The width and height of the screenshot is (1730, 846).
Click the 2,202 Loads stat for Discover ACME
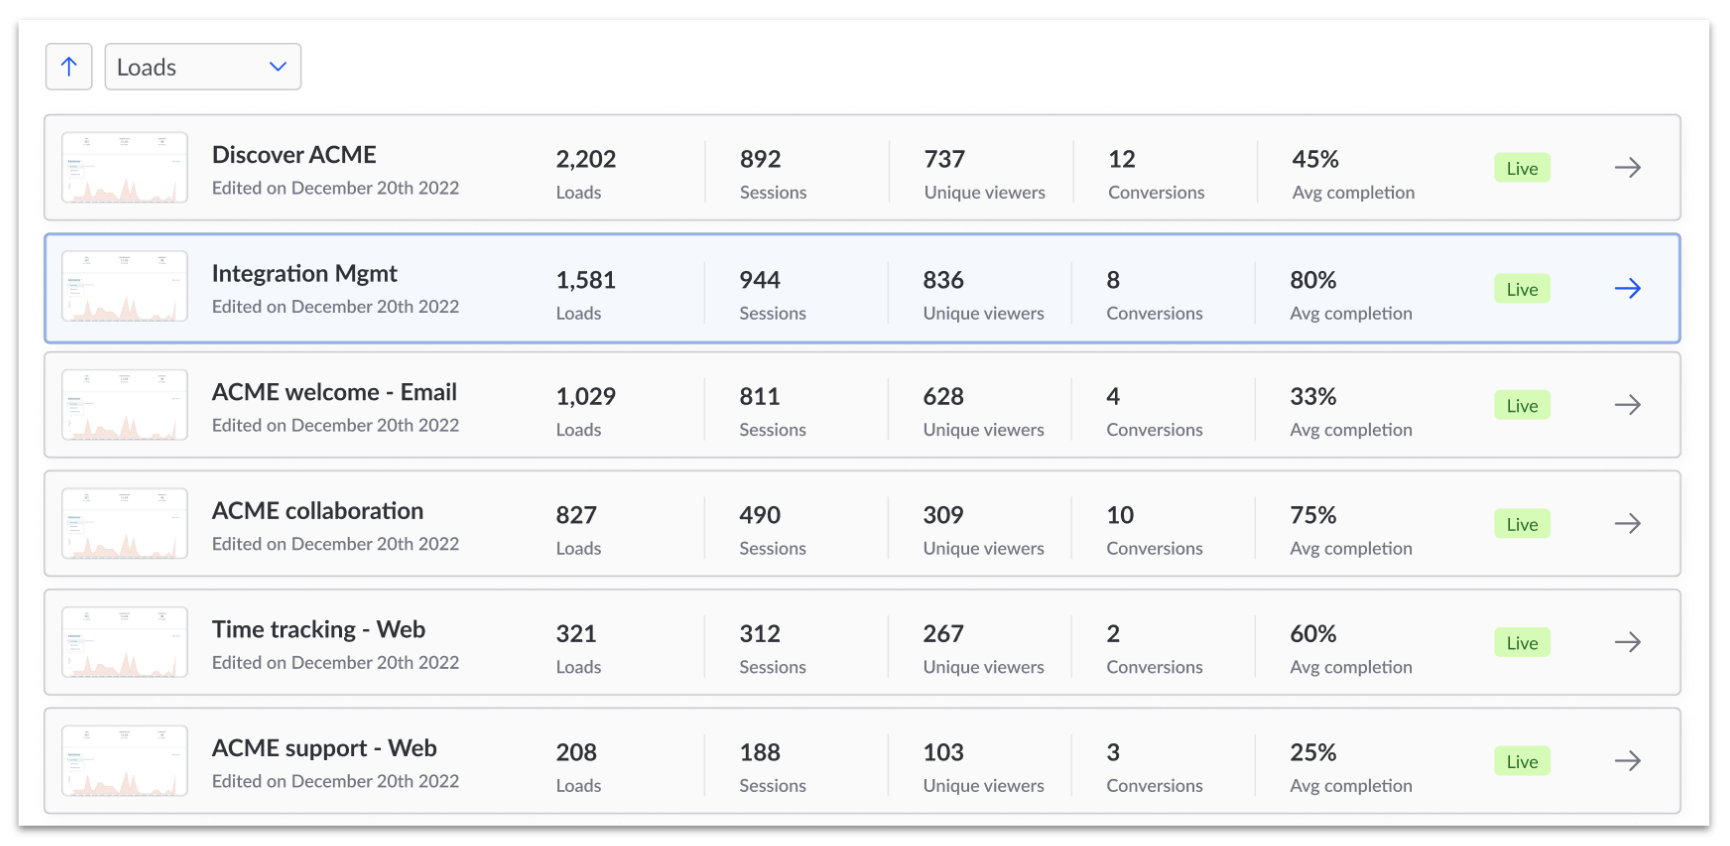point(586,160)
